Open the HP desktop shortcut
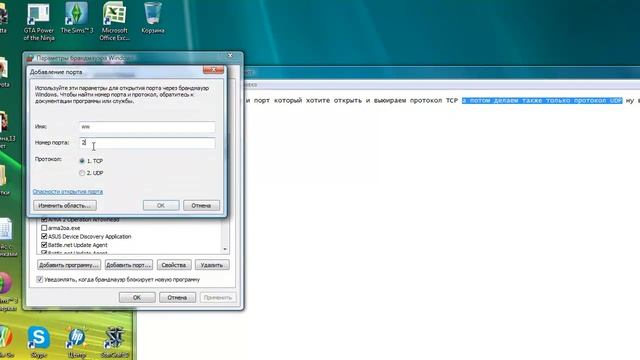The width and height of the screenshot is (640, 360). coord(77,342)
